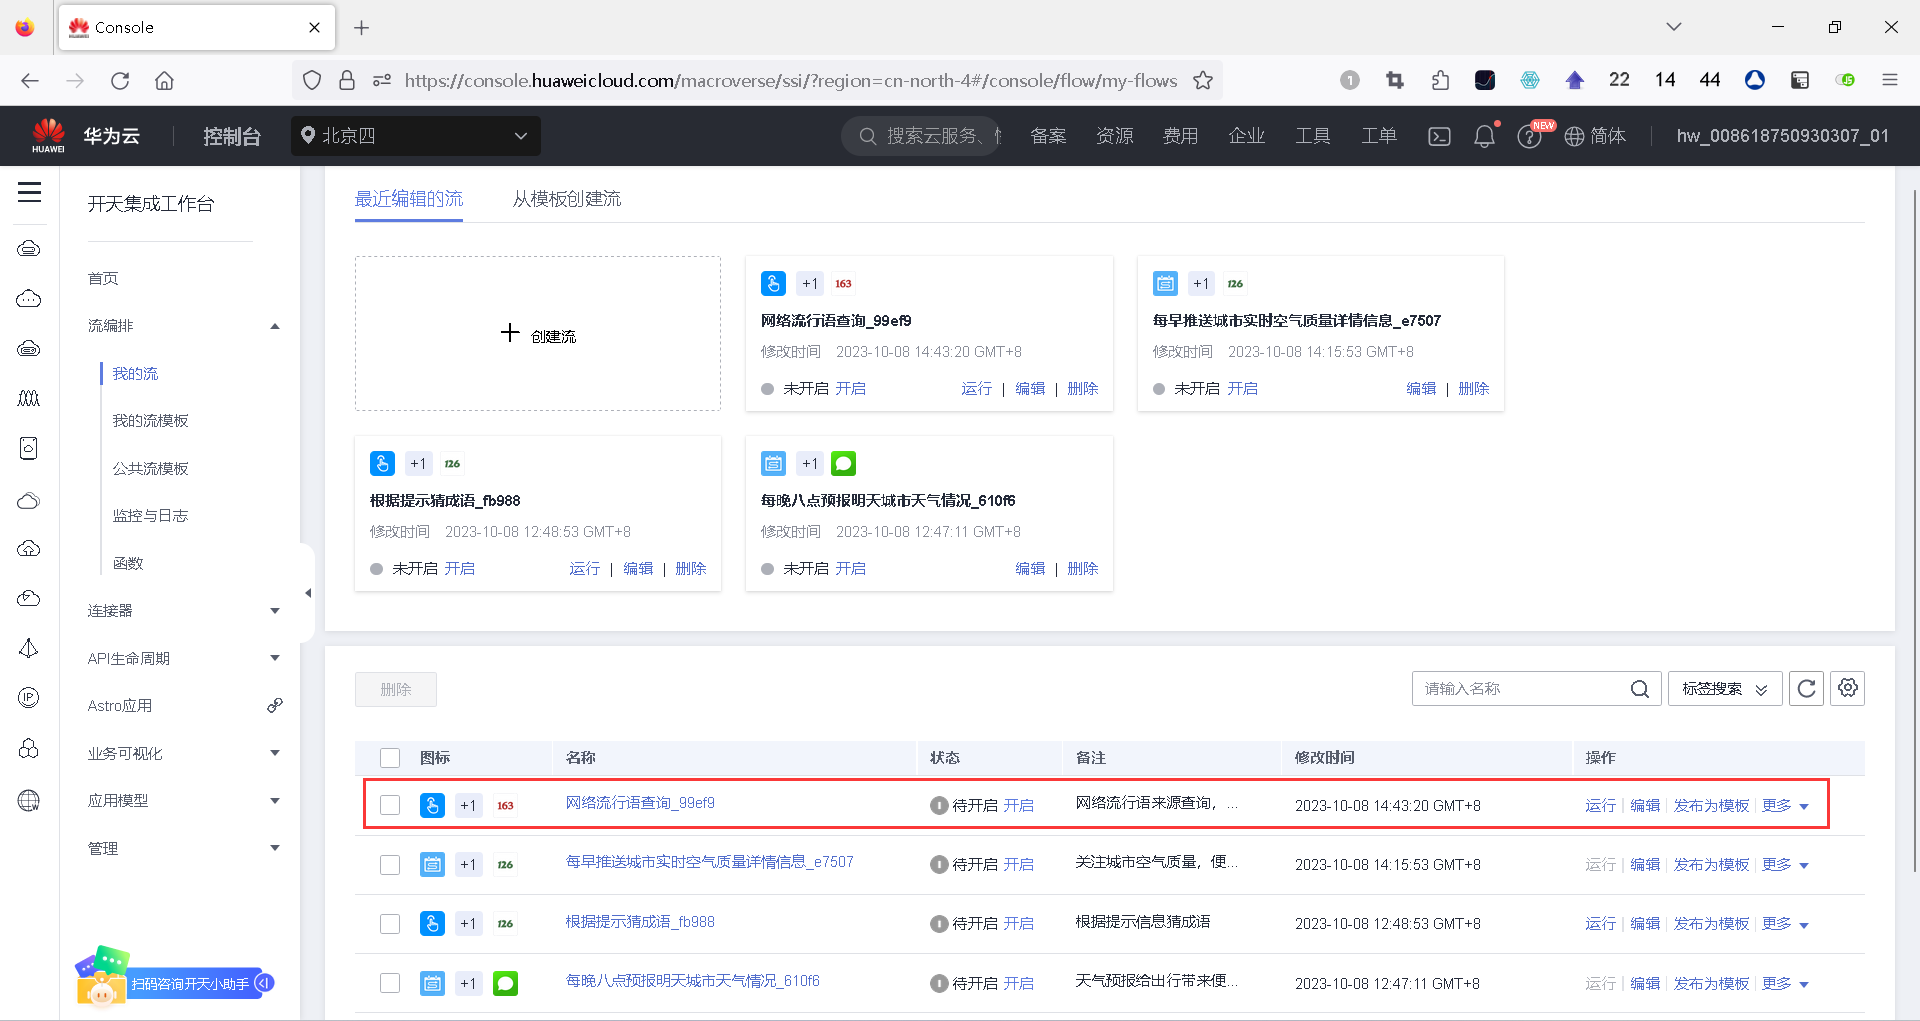Run the 网络流行语查询_99ef9 card flow
The width and height of the screenshot is (1920, 1021).
[977, 389]
